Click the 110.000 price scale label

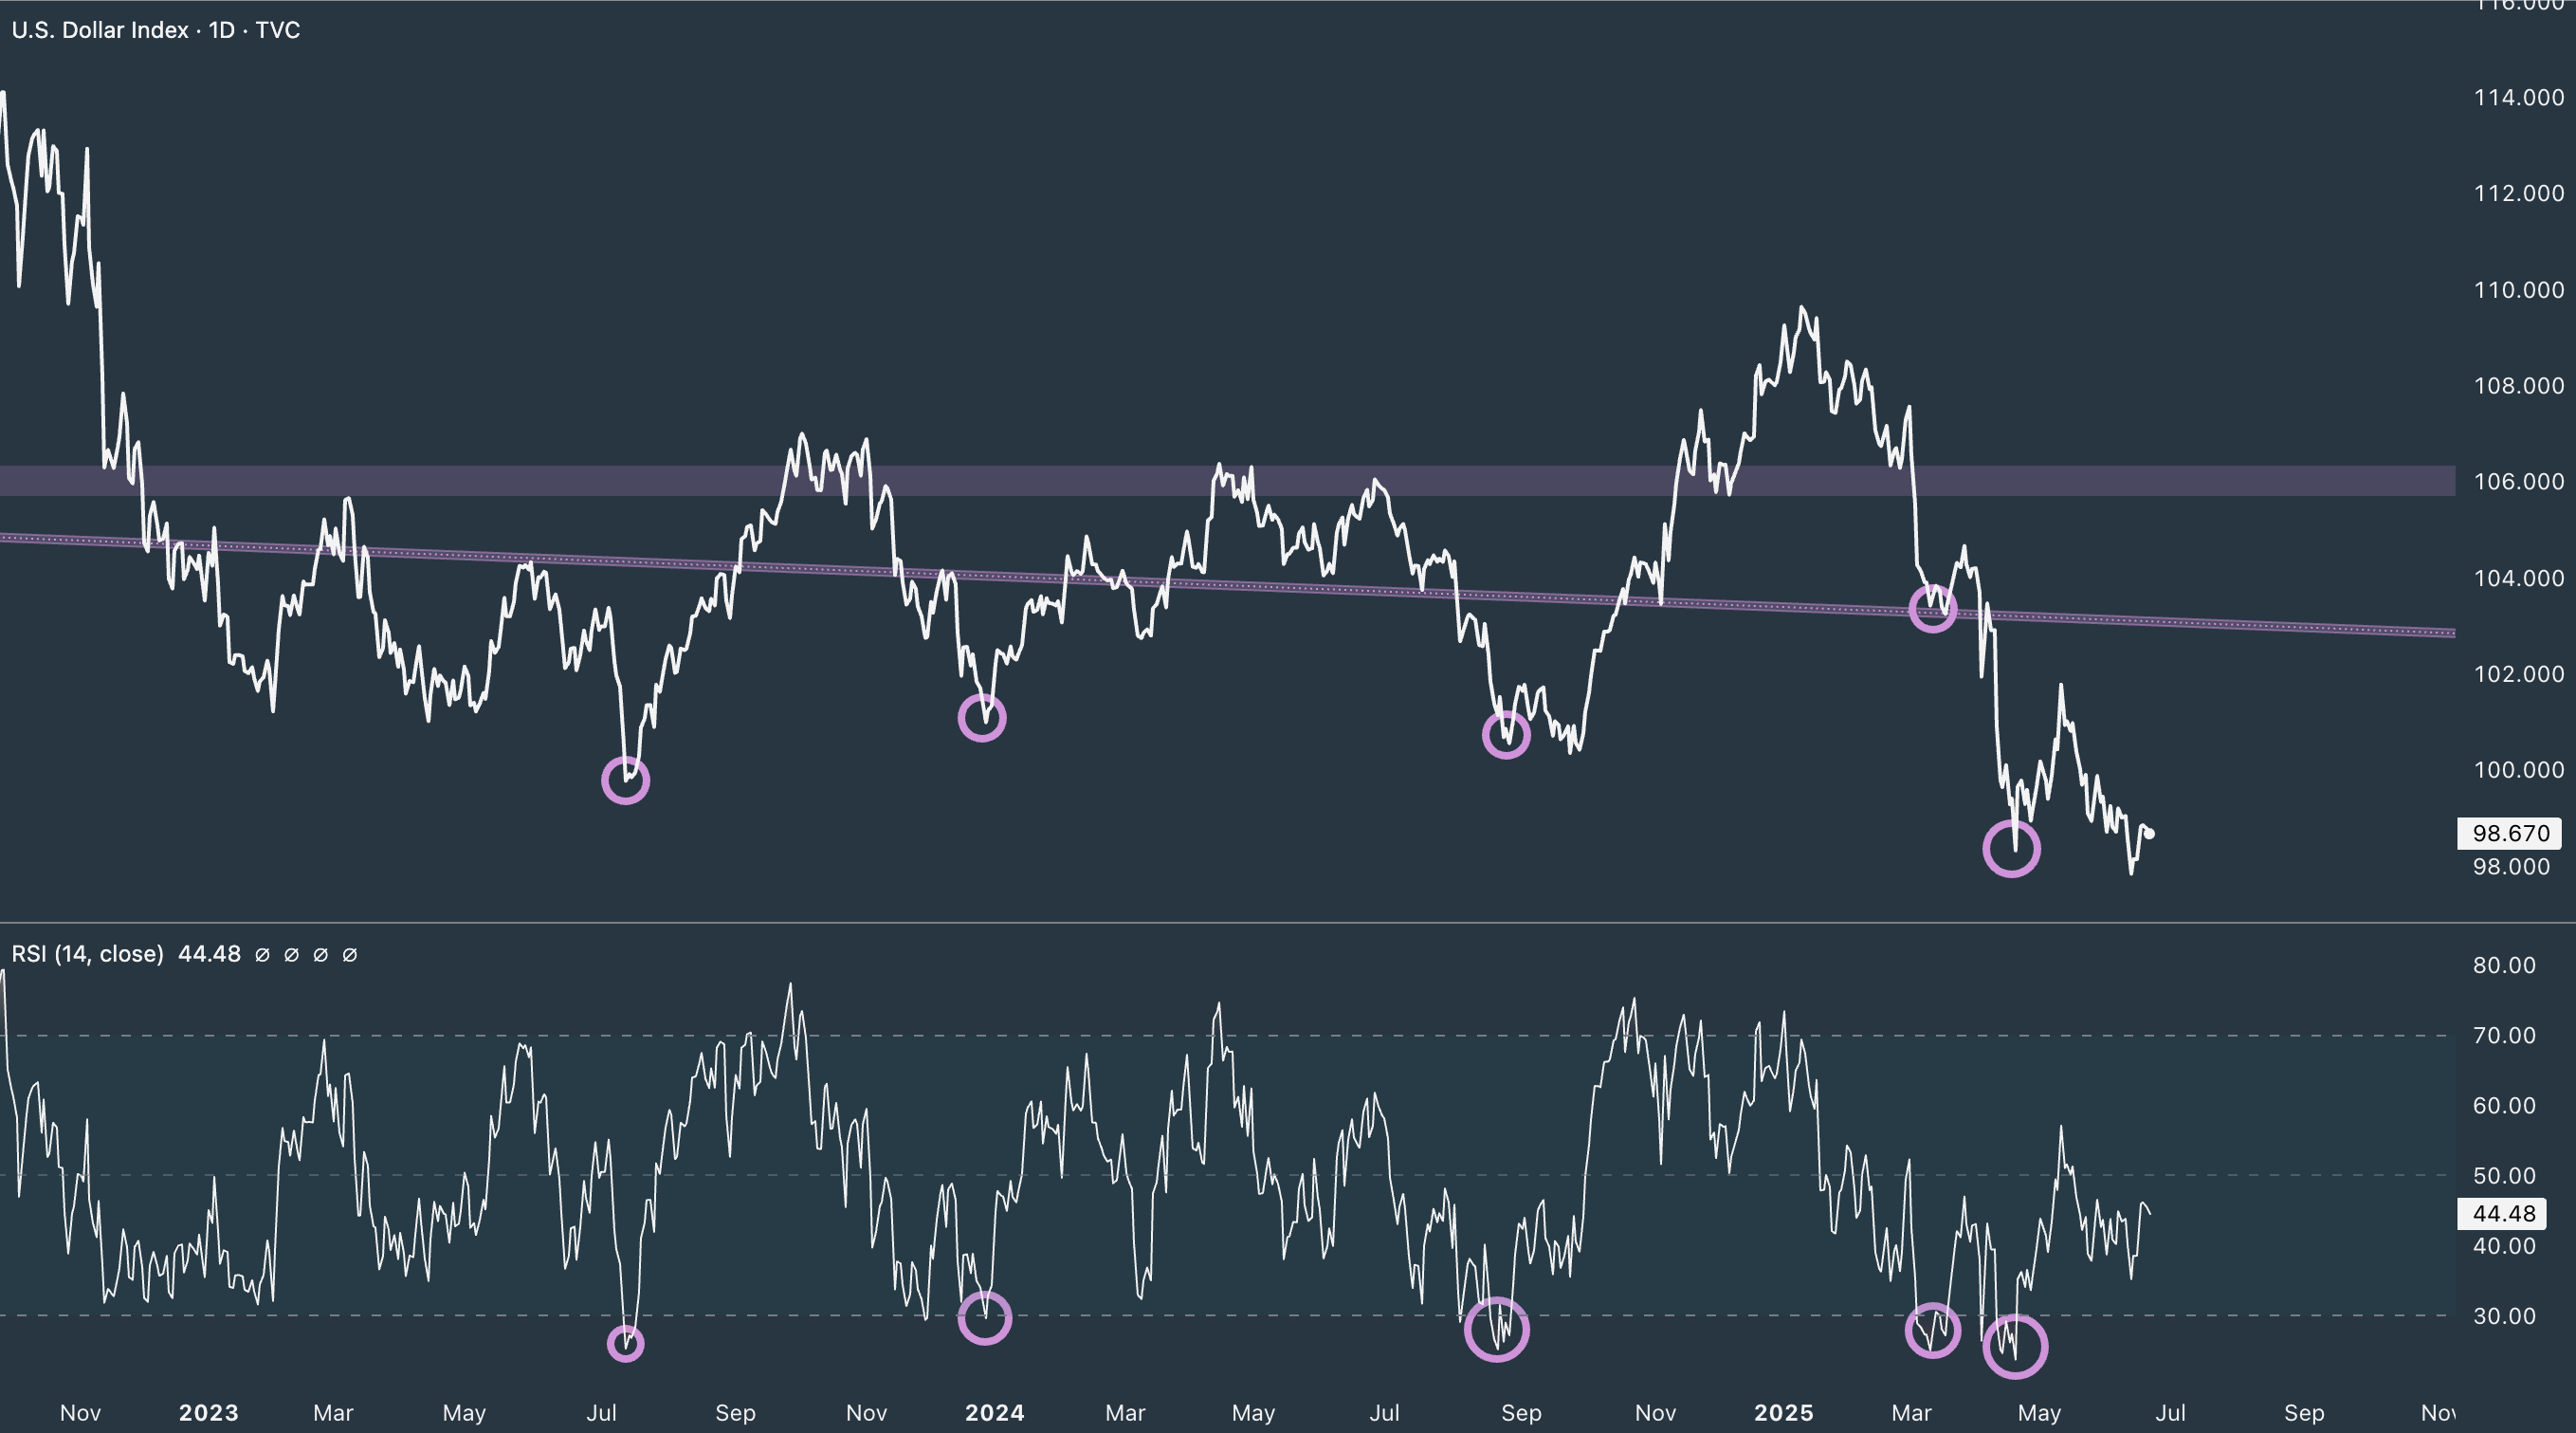2518,290
